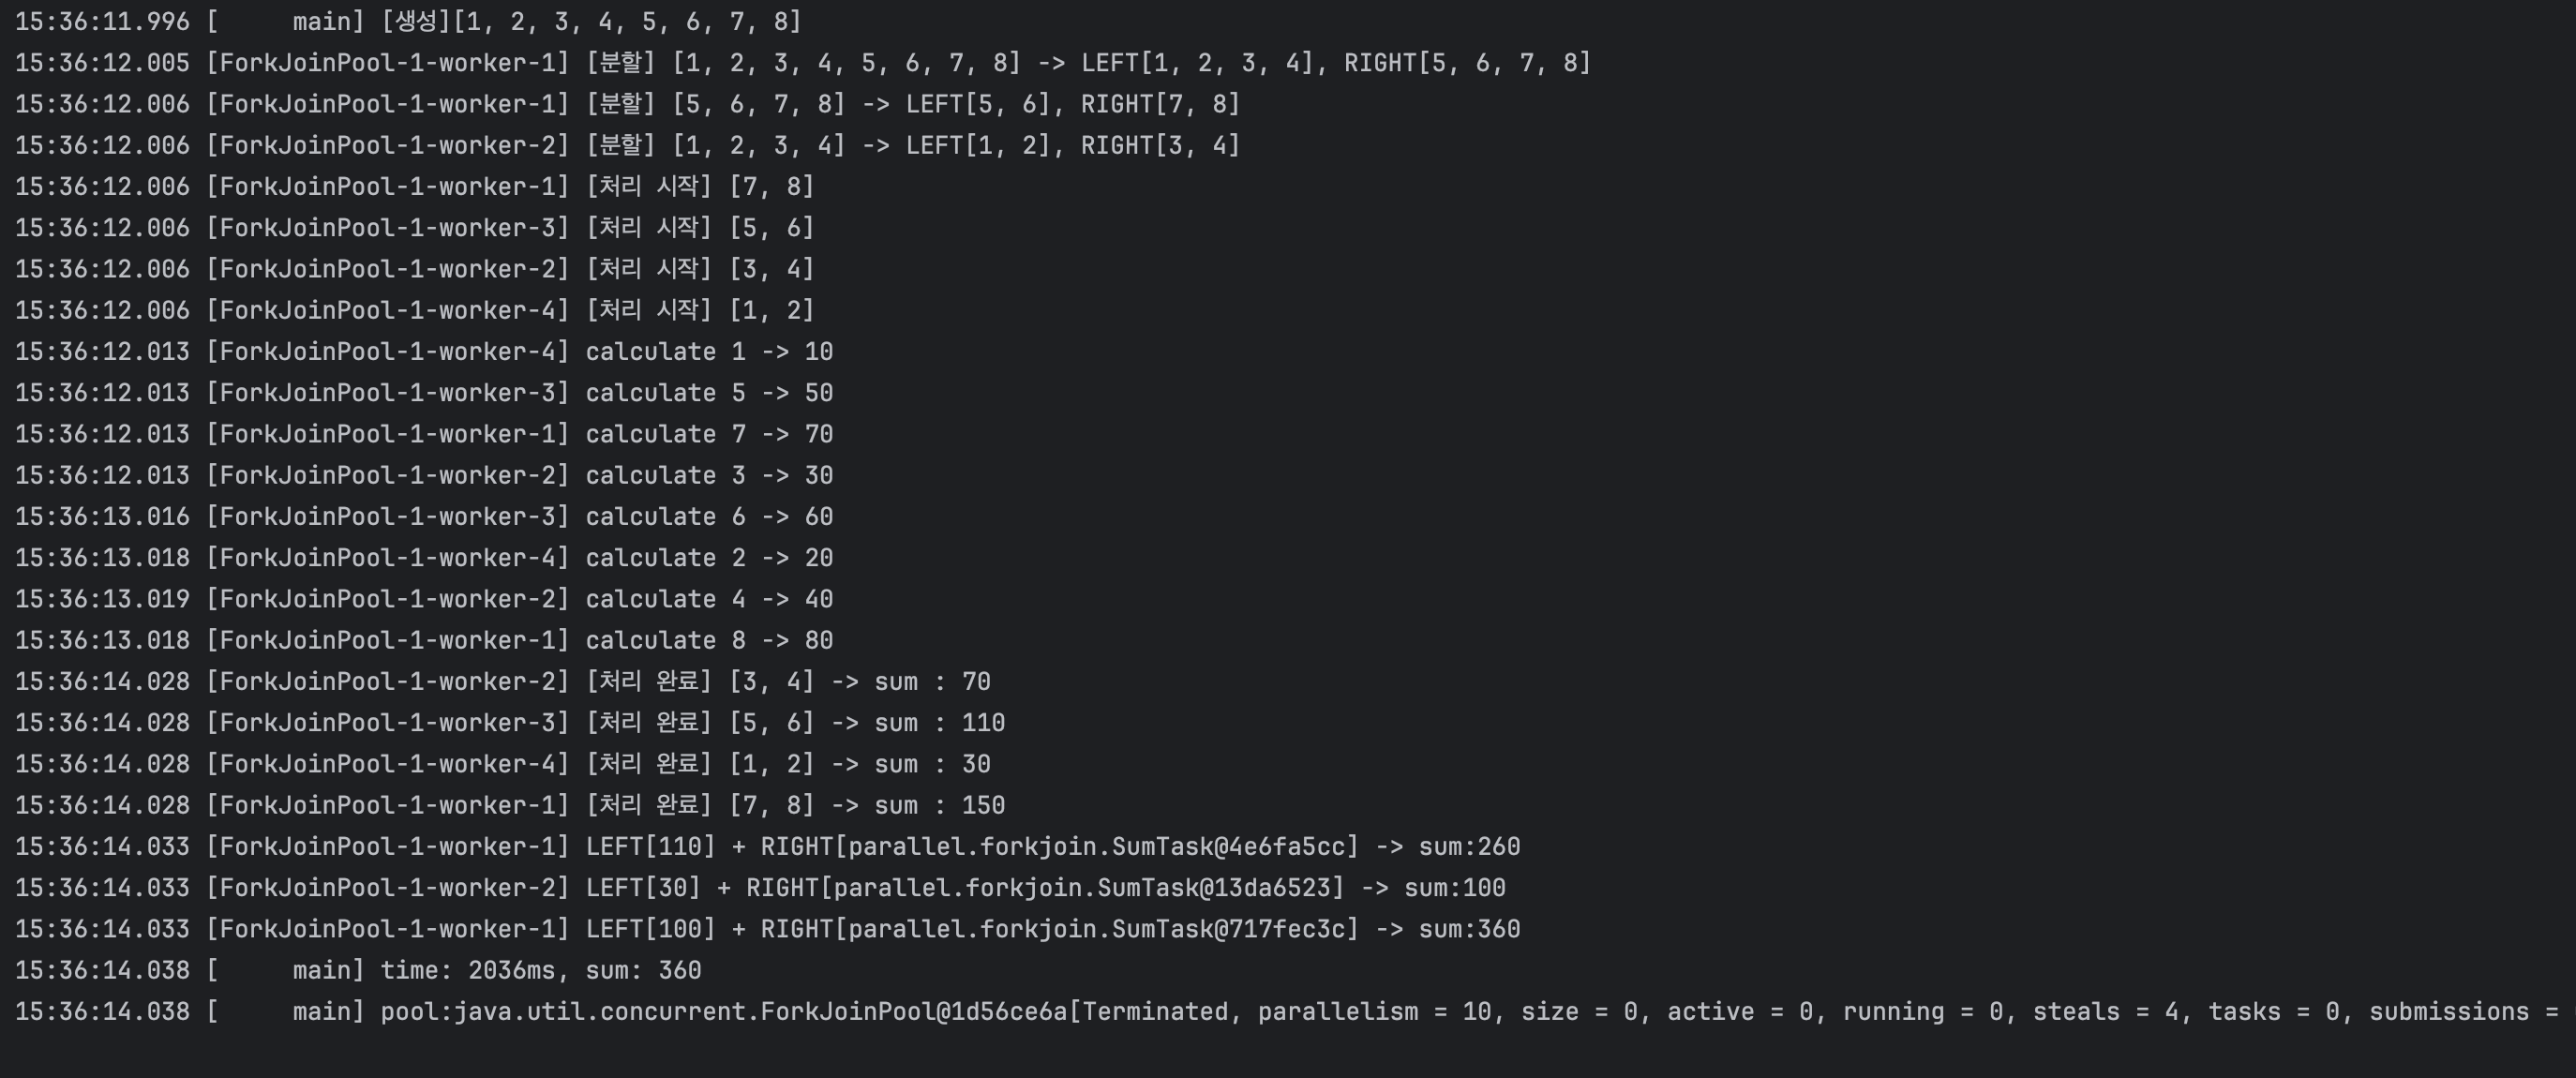Click the "time: 2036ms, sum: 360" line
Screen dimensions: 2576x1078
point(540,970)
